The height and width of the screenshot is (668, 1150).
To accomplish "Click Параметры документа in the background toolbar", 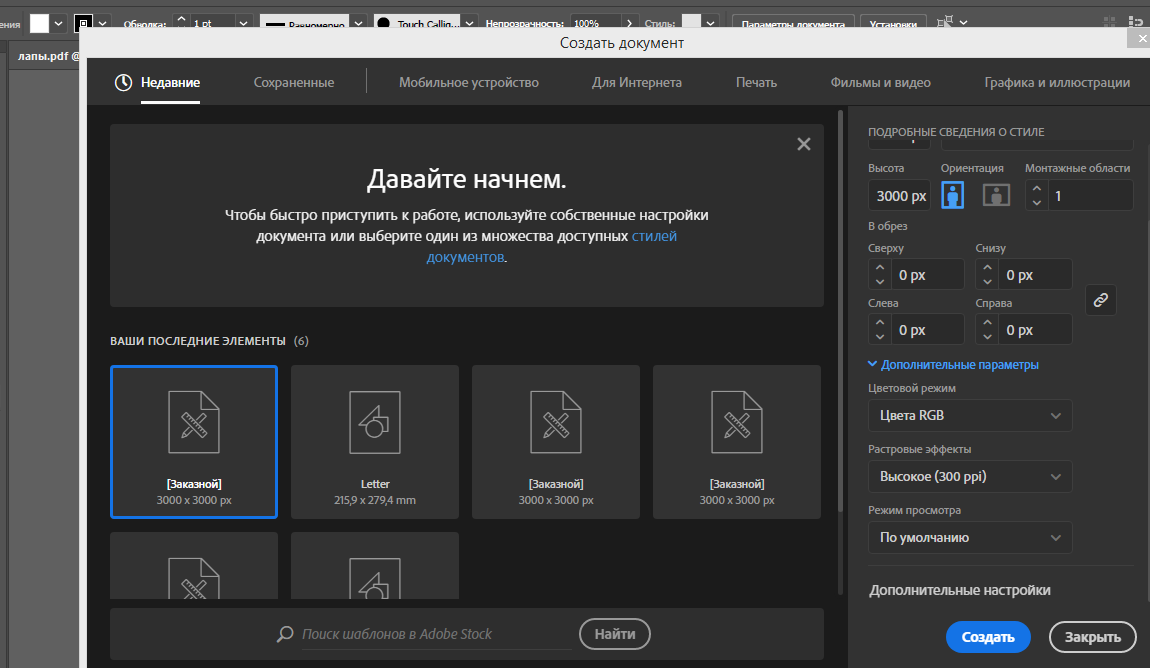I will (x=793, y=23).
